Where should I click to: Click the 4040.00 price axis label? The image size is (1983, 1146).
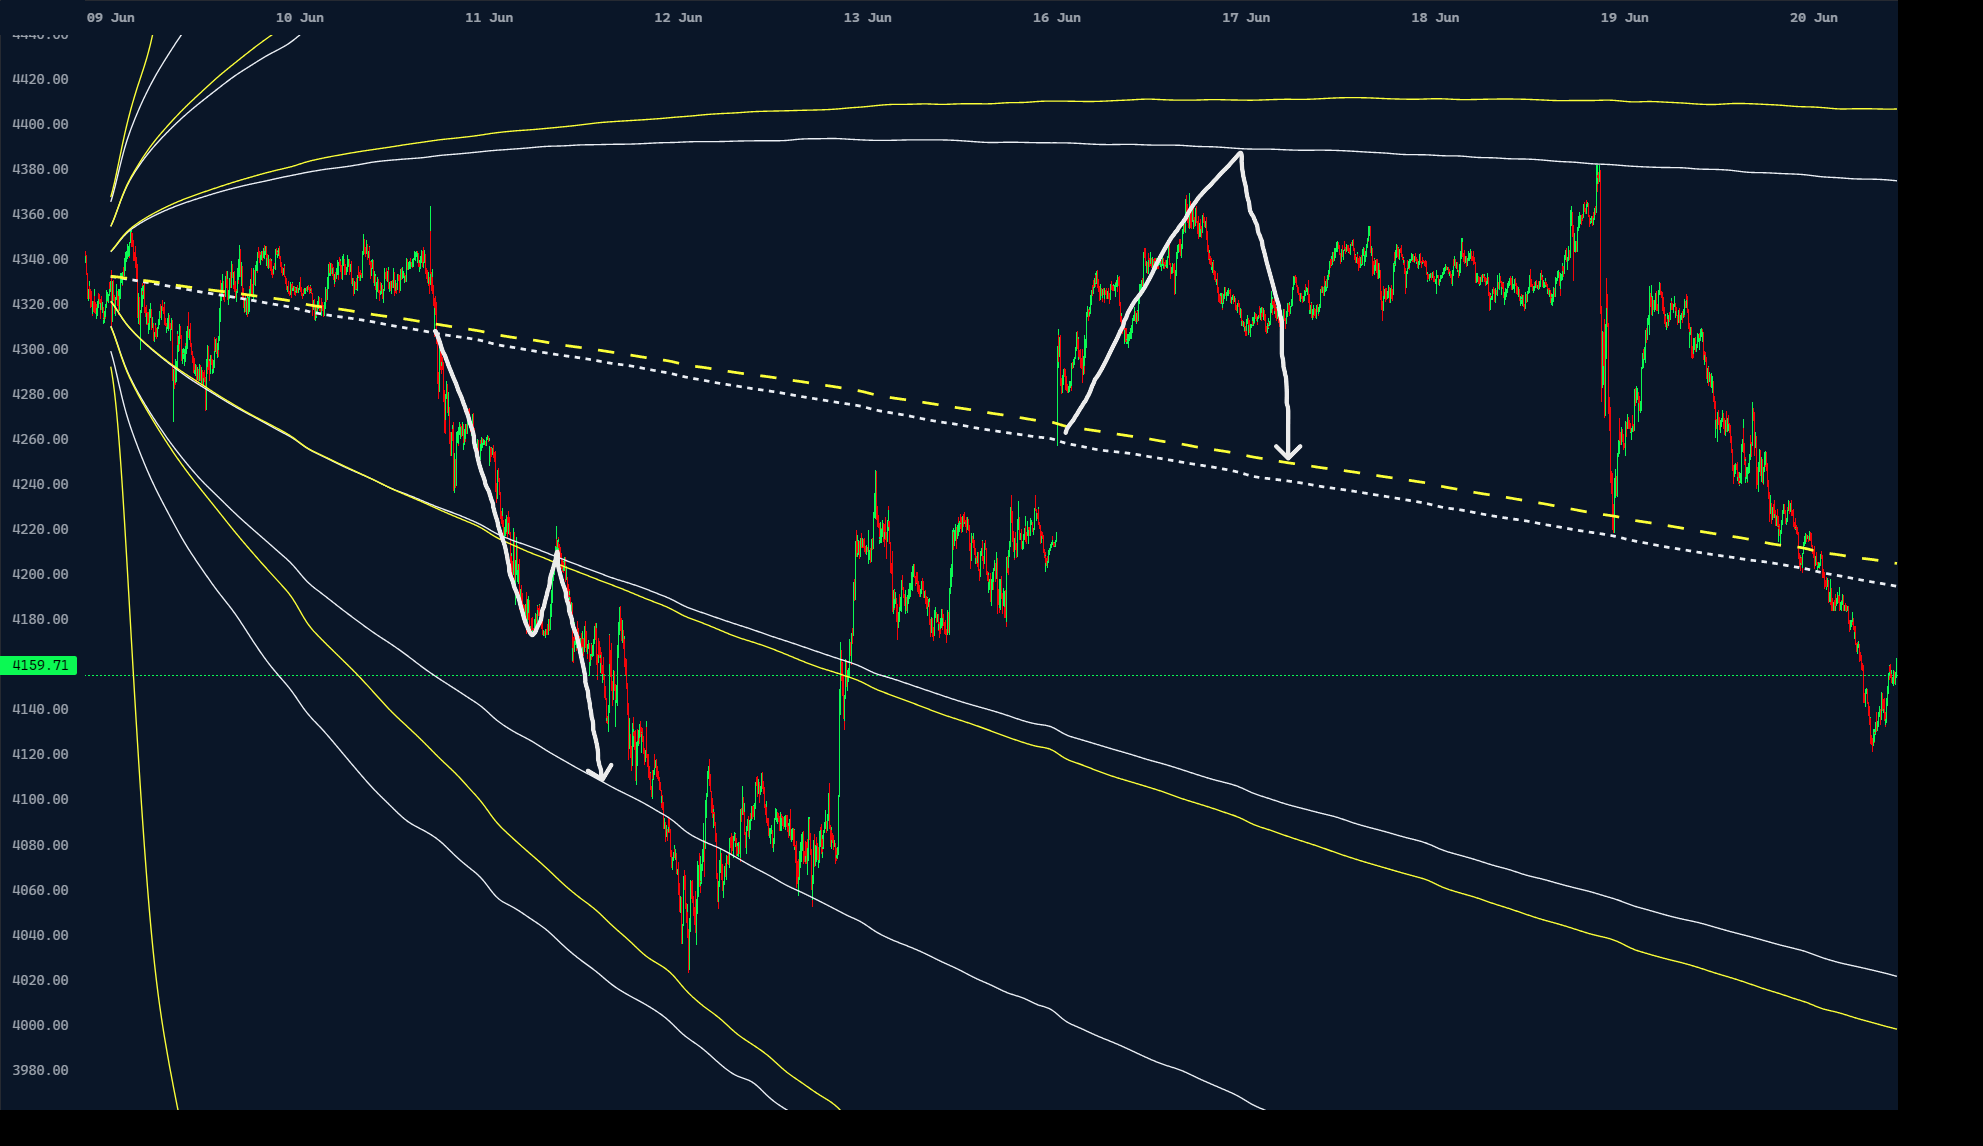coord(40,935)
